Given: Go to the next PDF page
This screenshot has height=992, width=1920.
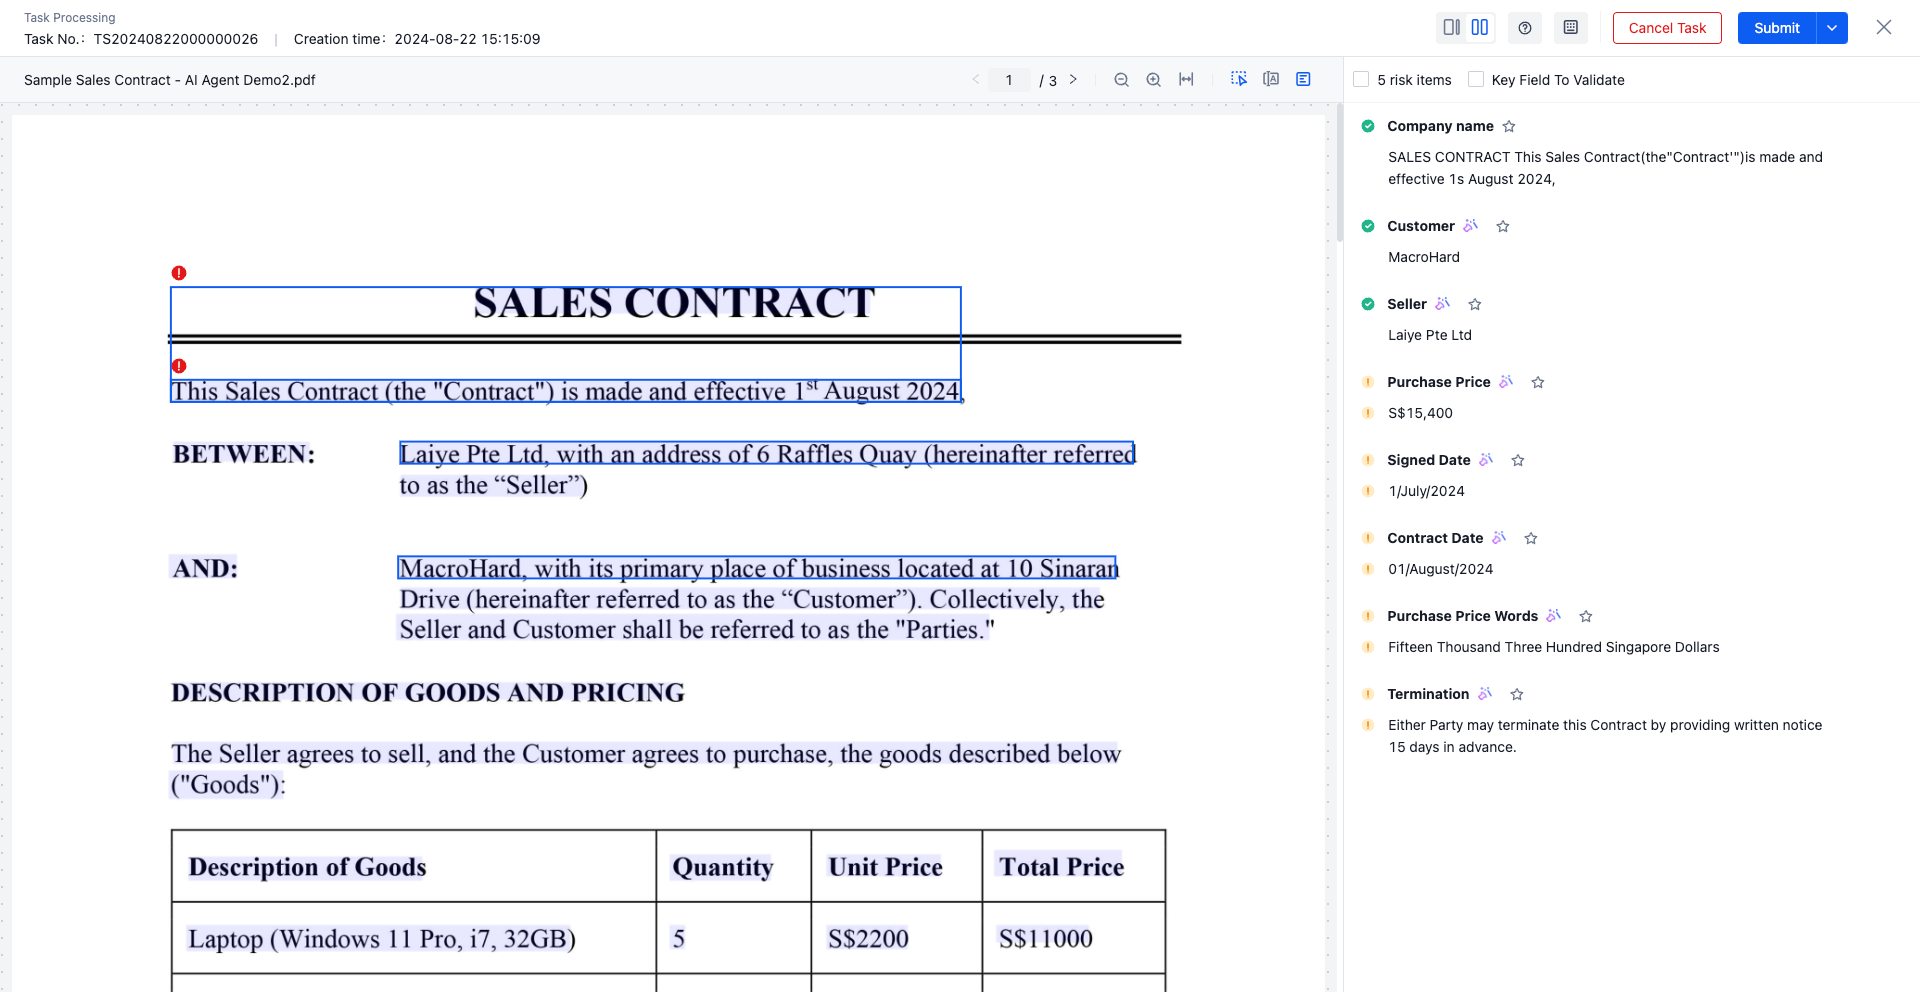Looking at the screenshot, I should [1073, 80].
